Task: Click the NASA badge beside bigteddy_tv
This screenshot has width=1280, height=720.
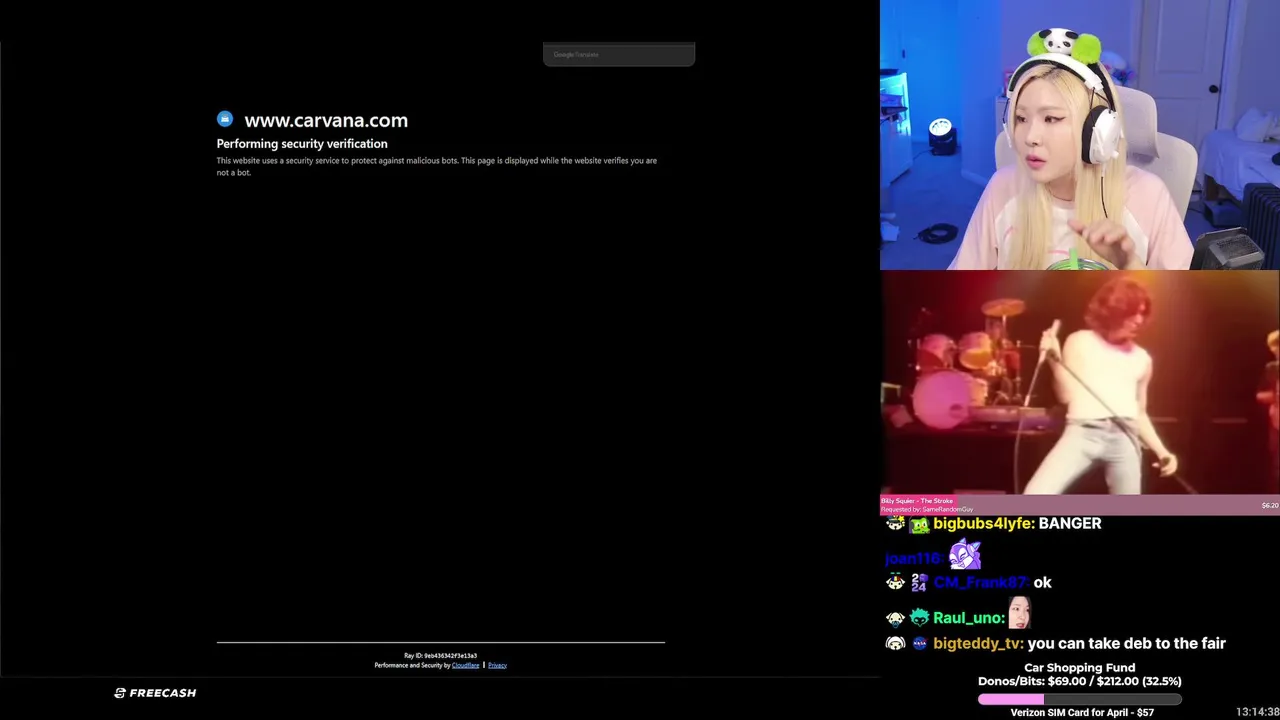Action: click(x=919, y=644)
